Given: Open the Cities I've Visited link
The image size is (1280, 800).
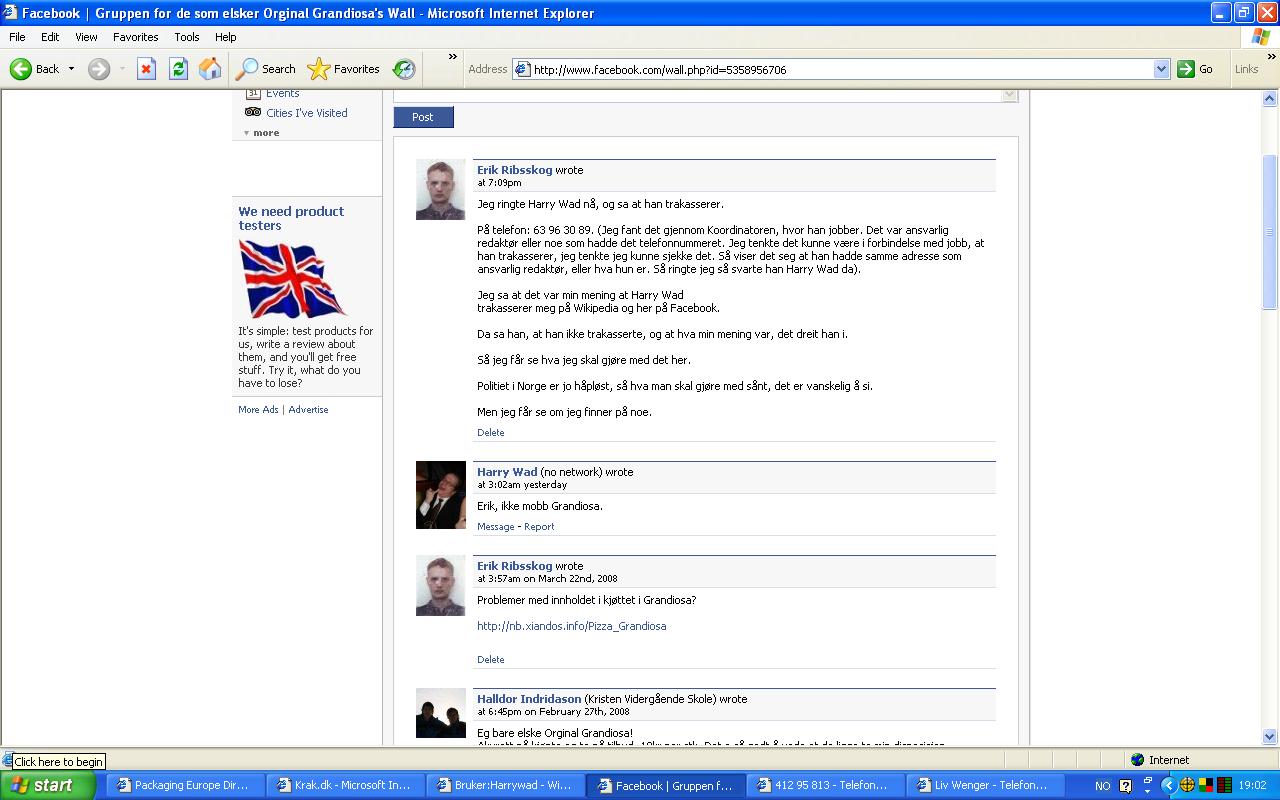Looking at the screenshot, I should pos(307,113).
